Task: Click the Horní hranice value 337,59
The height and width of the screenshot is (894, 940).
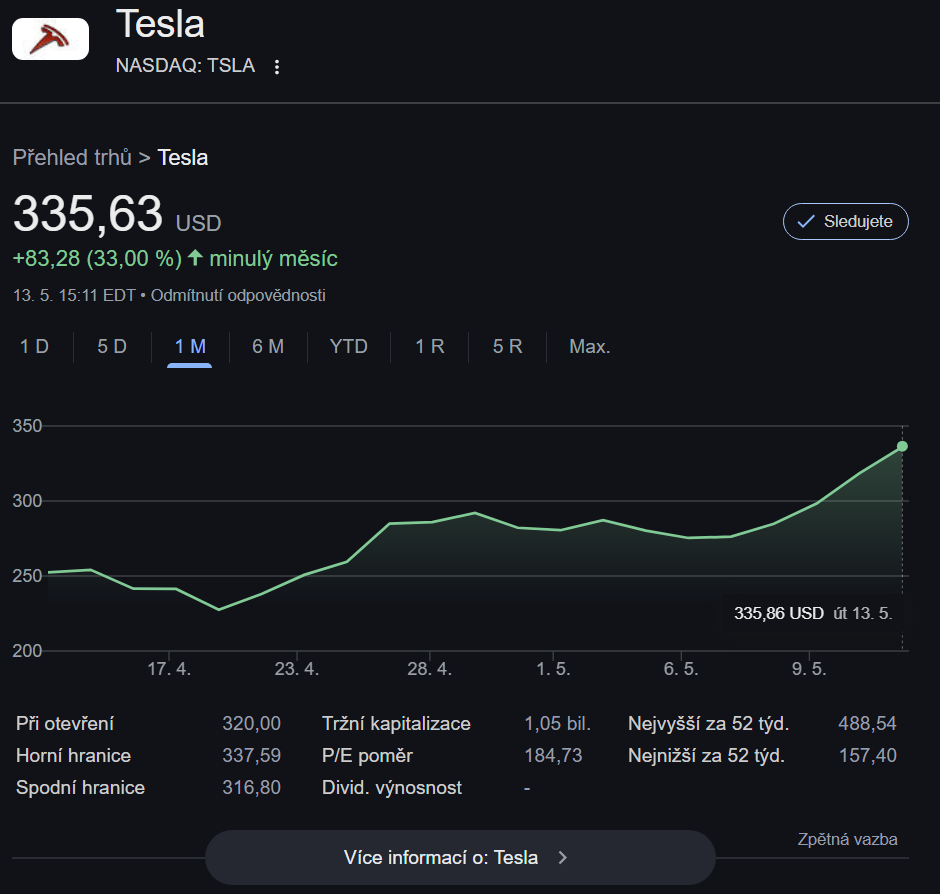Action: tap(251, 755)
